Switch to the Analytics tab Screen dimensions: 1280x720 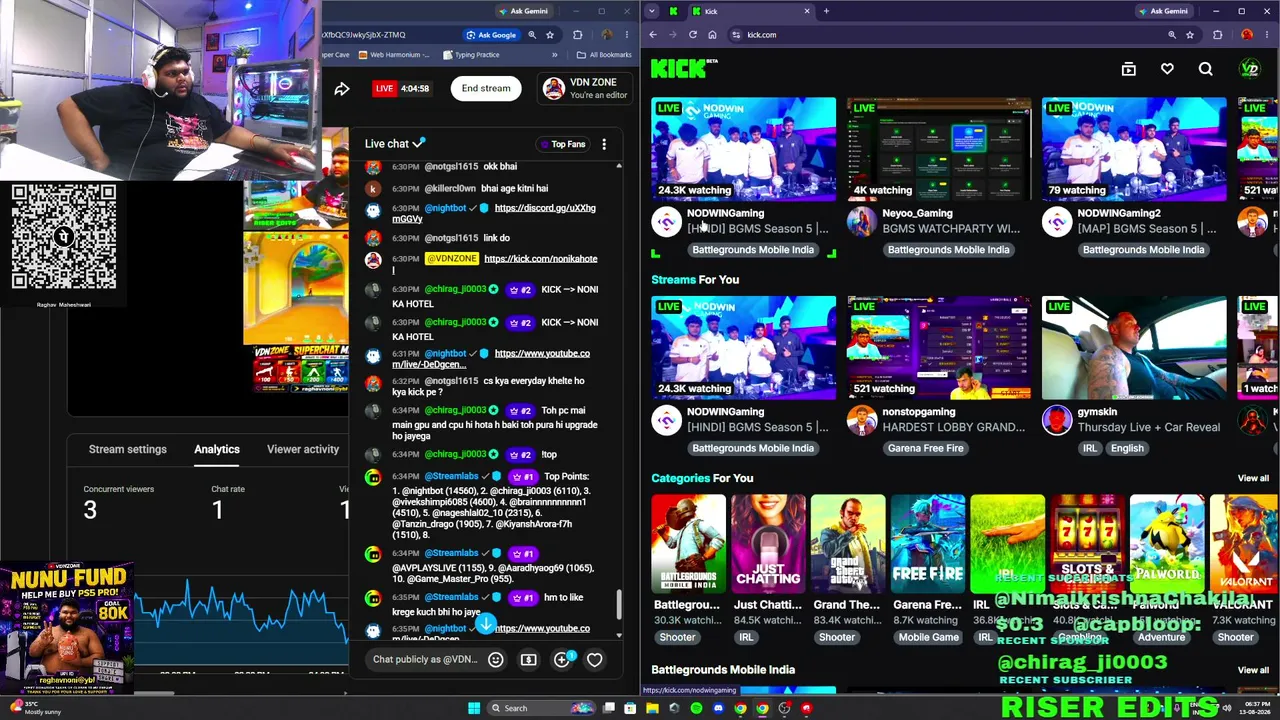pyautogui.click(x=217, y=449)
